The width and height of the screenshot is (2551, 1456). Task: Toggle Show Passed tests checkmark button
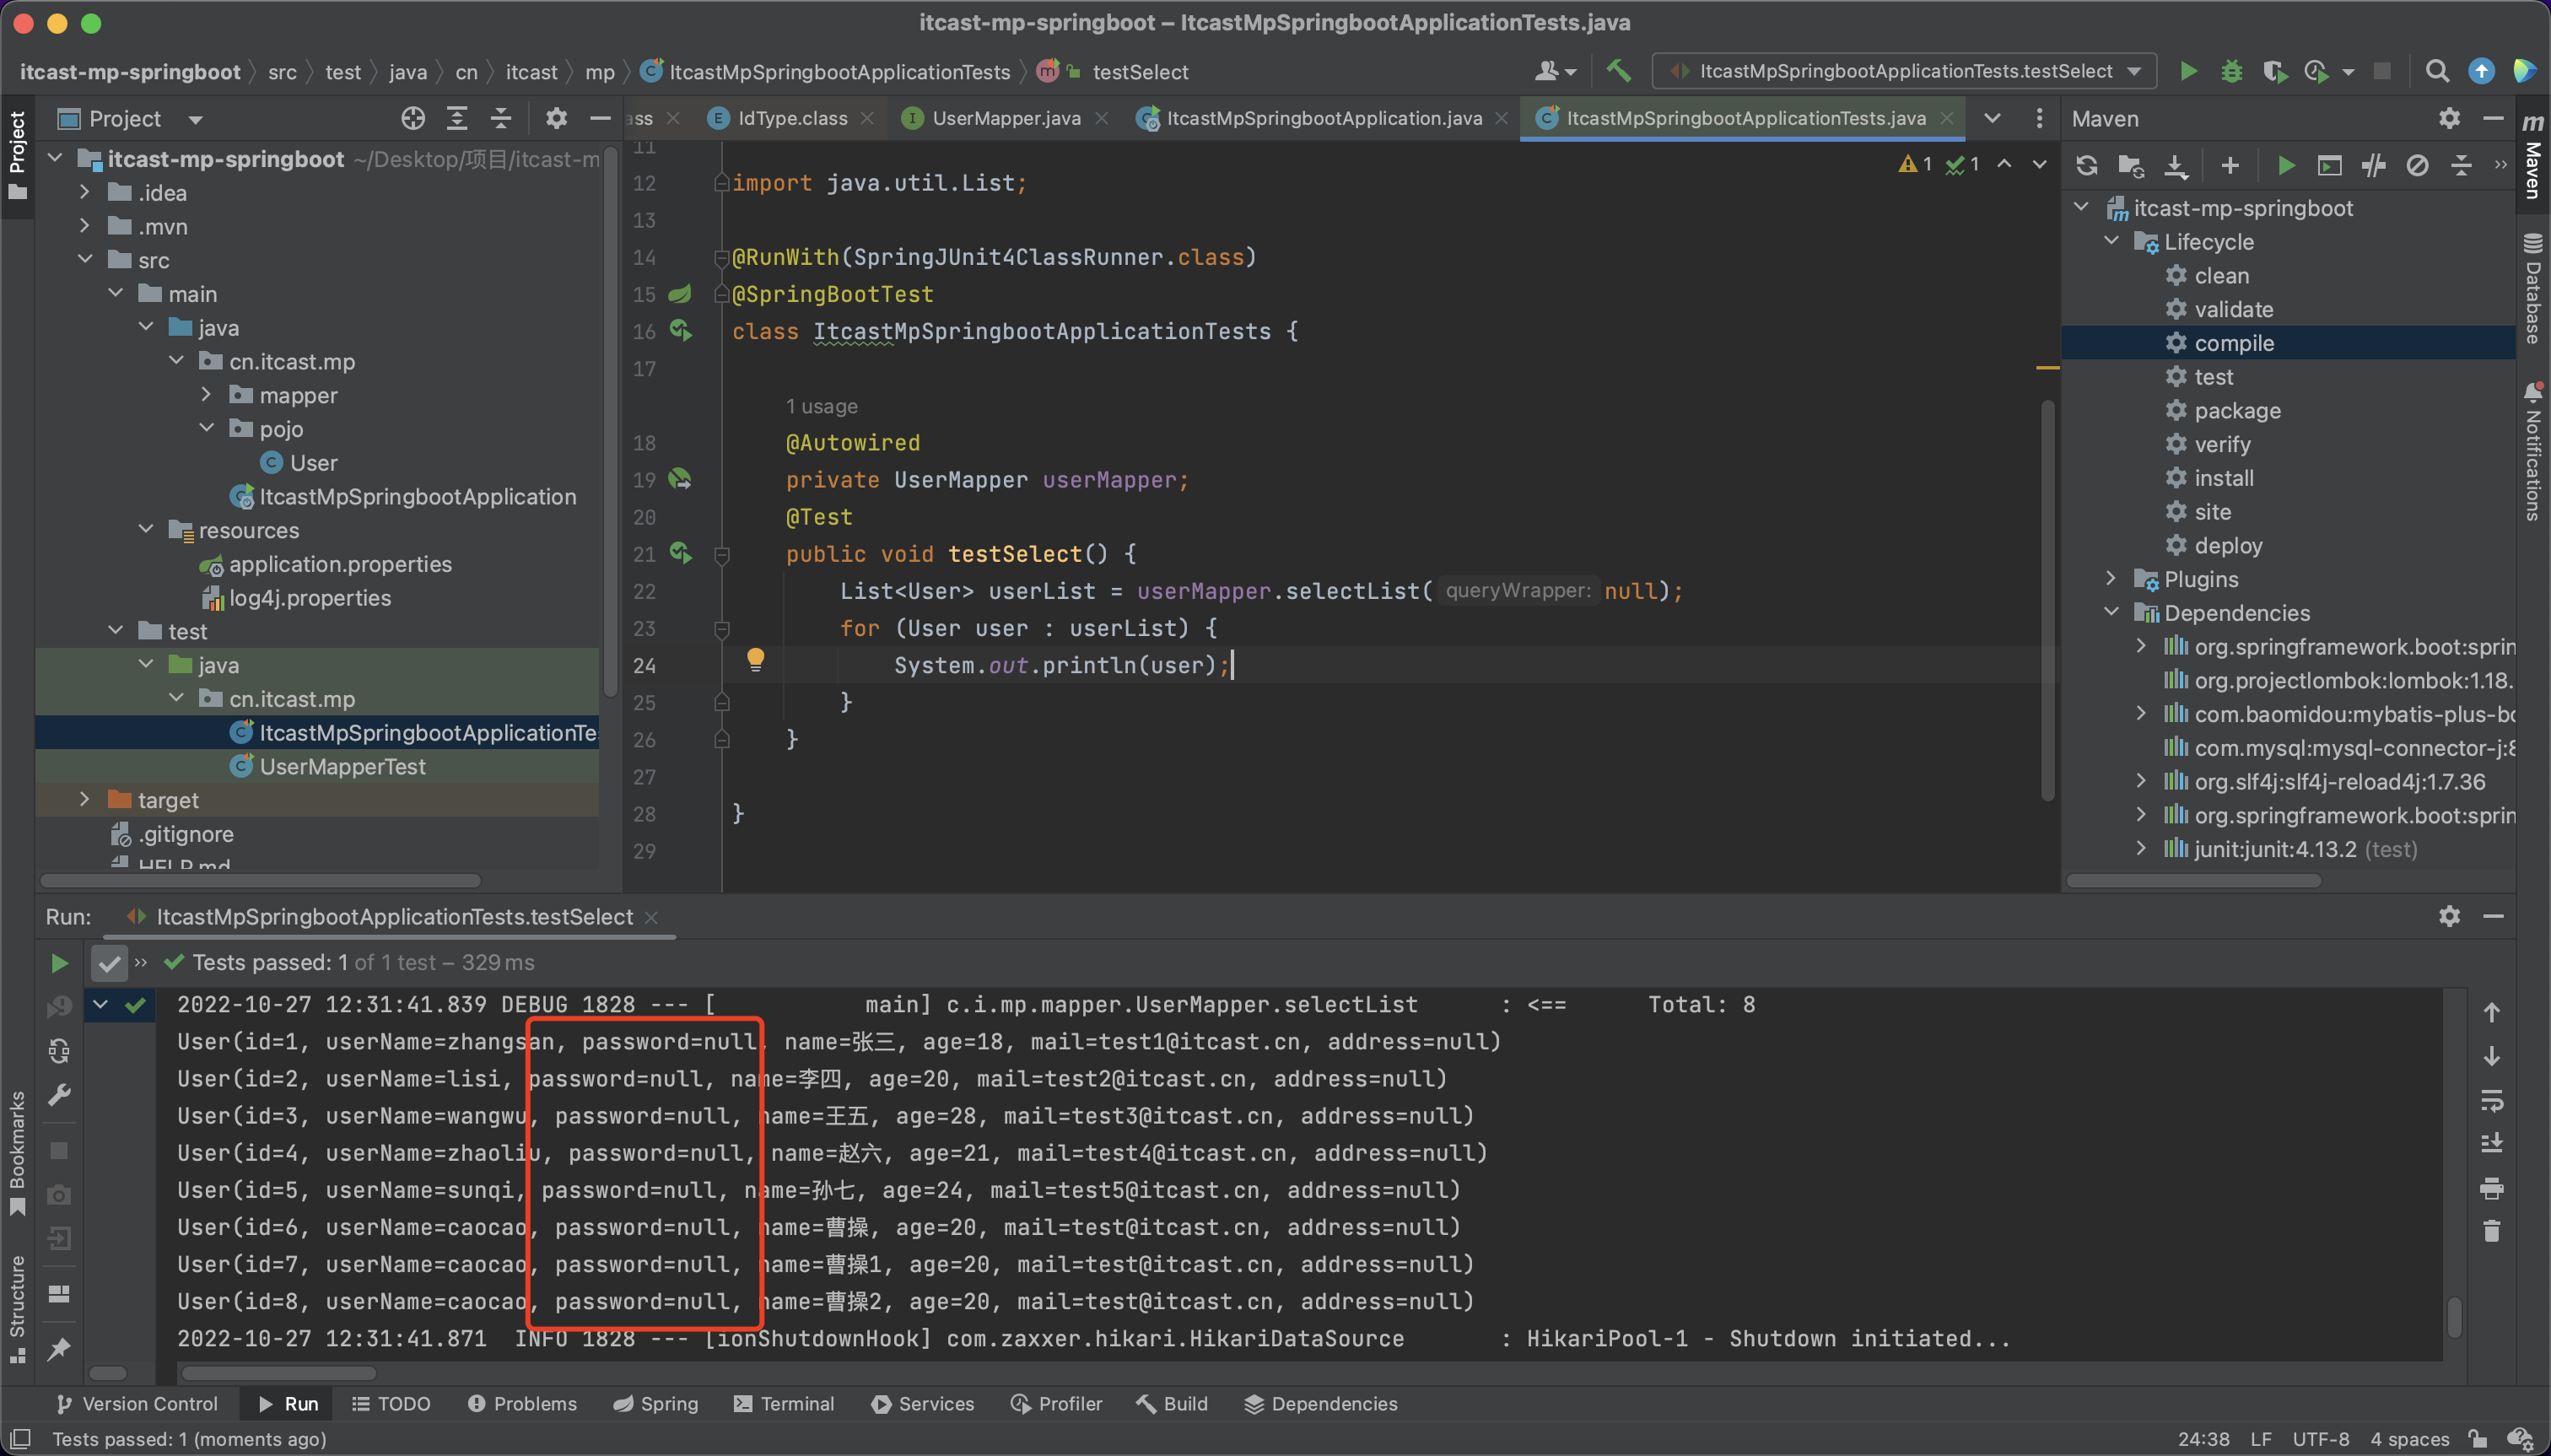coord(109,963)
